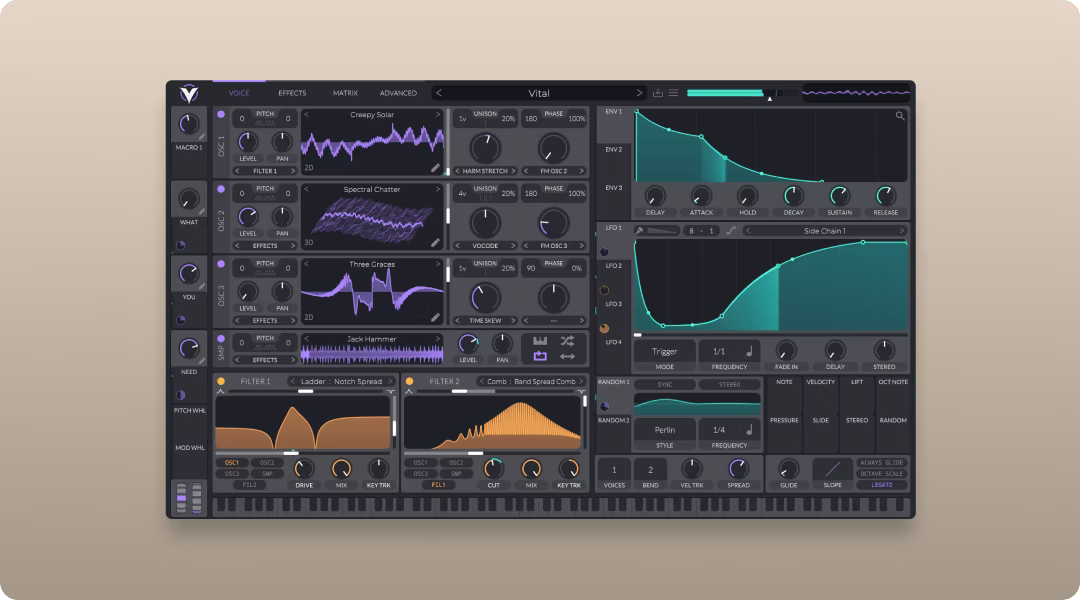Open OSC 1 FILTER 1 routing selector
This screenshot has height=600, width=1080.
(265, 171)
